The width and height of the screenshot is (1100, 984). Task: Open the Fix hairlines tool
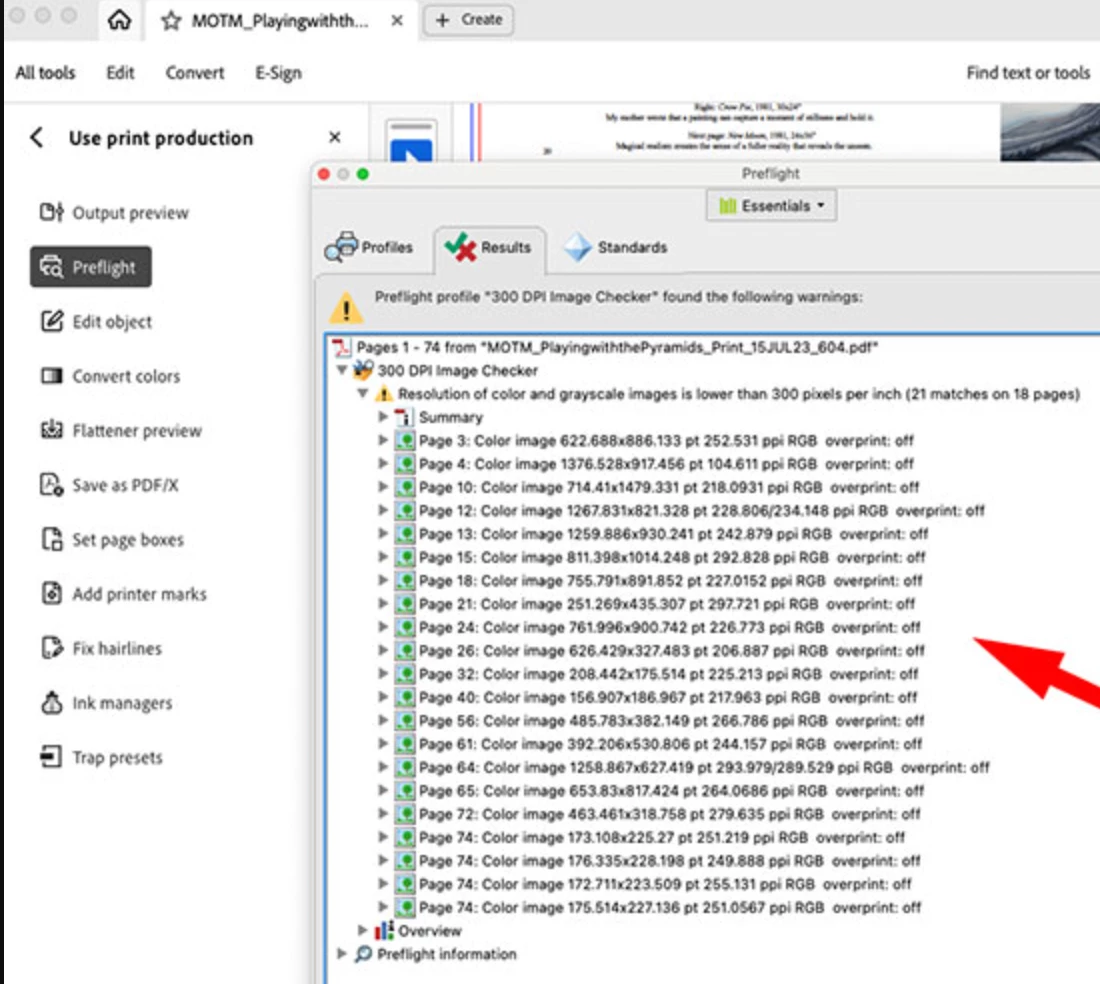point(101,648)
